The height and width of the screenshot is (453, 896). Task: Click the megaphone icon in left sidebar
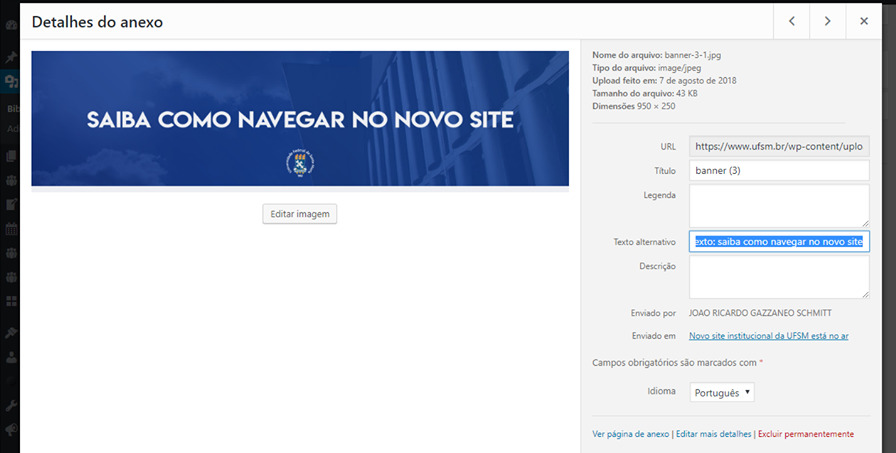[10, 430]
